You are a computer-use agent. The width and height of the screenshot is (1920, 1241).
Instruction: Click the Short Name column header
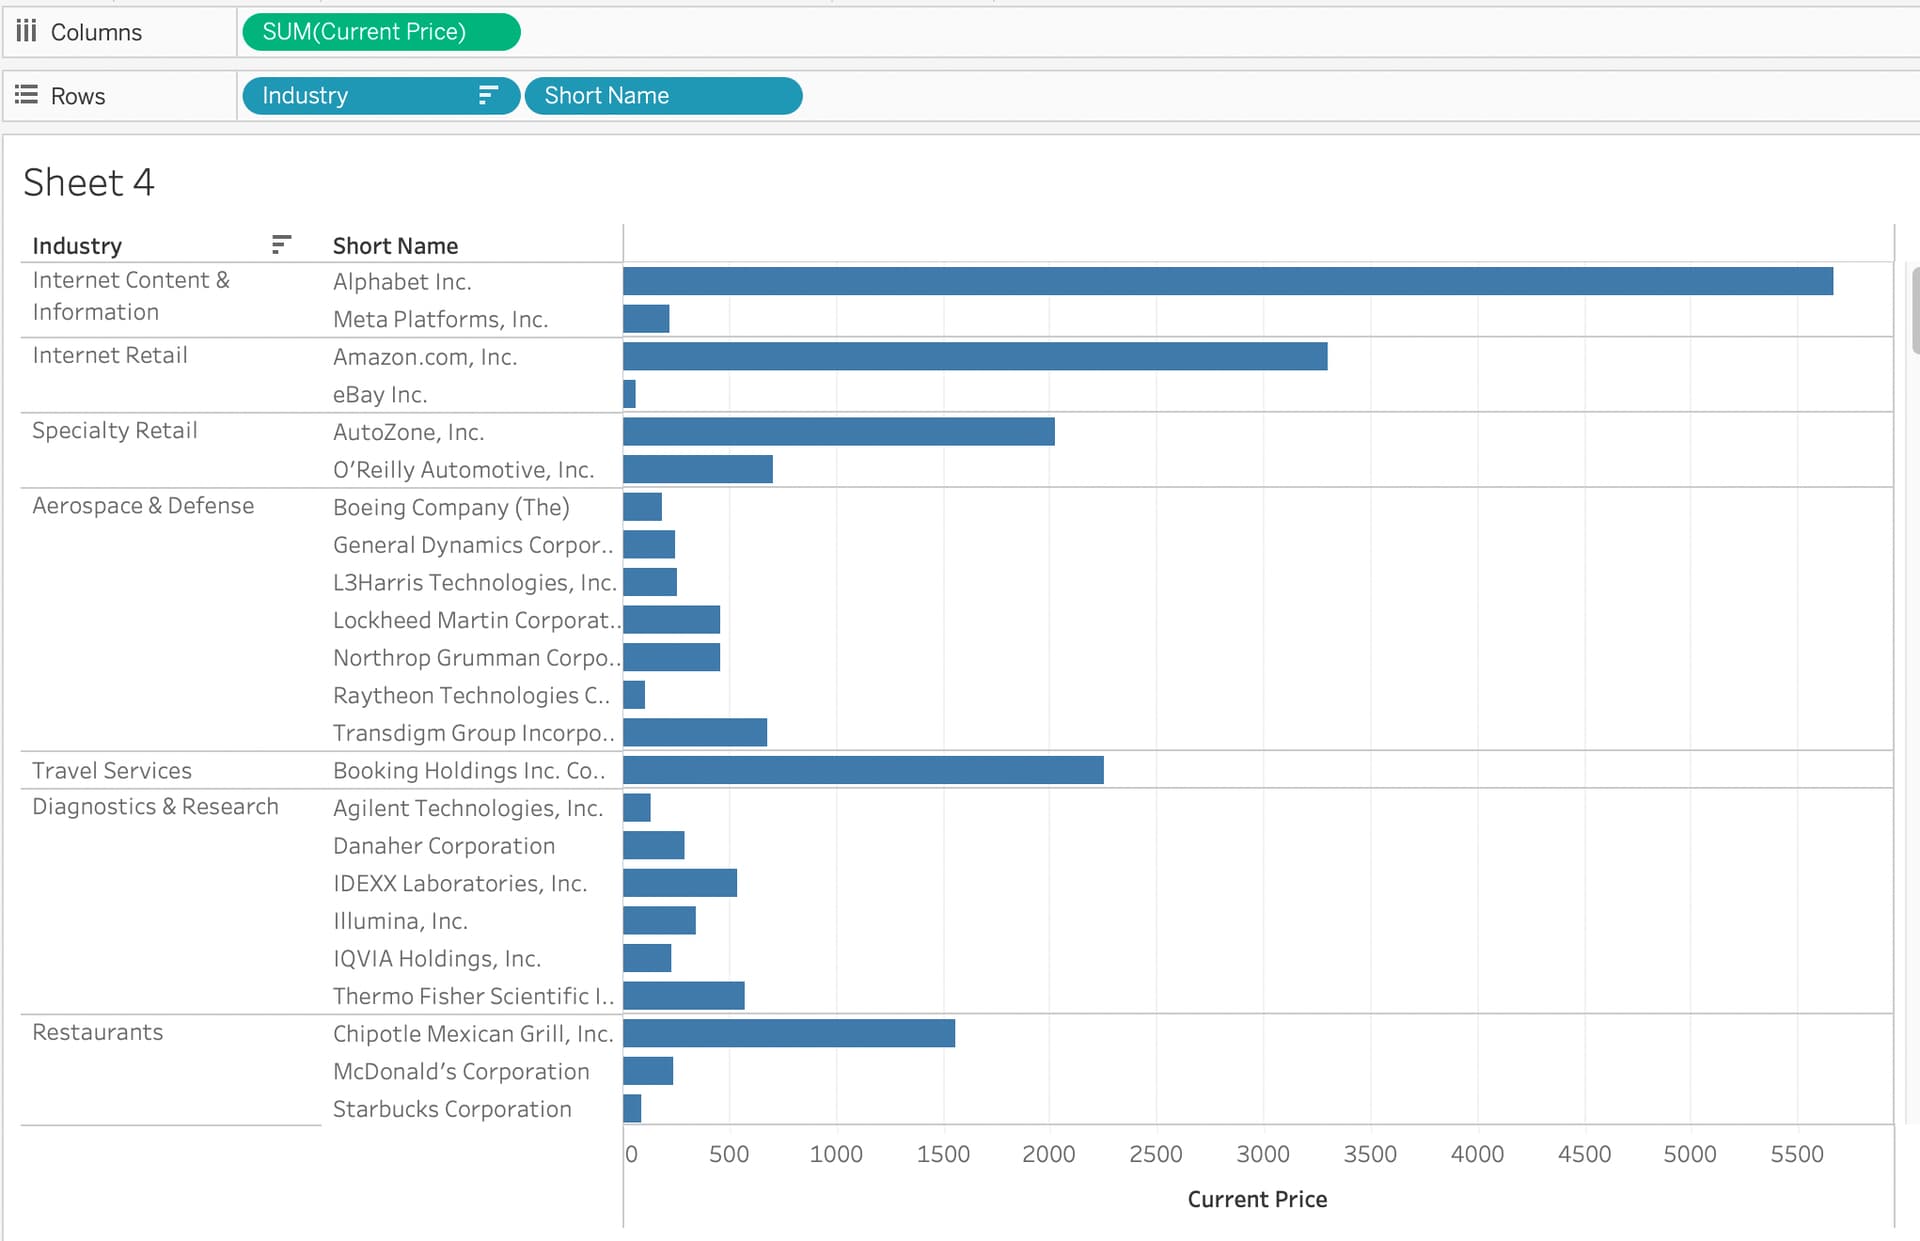(395, 246)
